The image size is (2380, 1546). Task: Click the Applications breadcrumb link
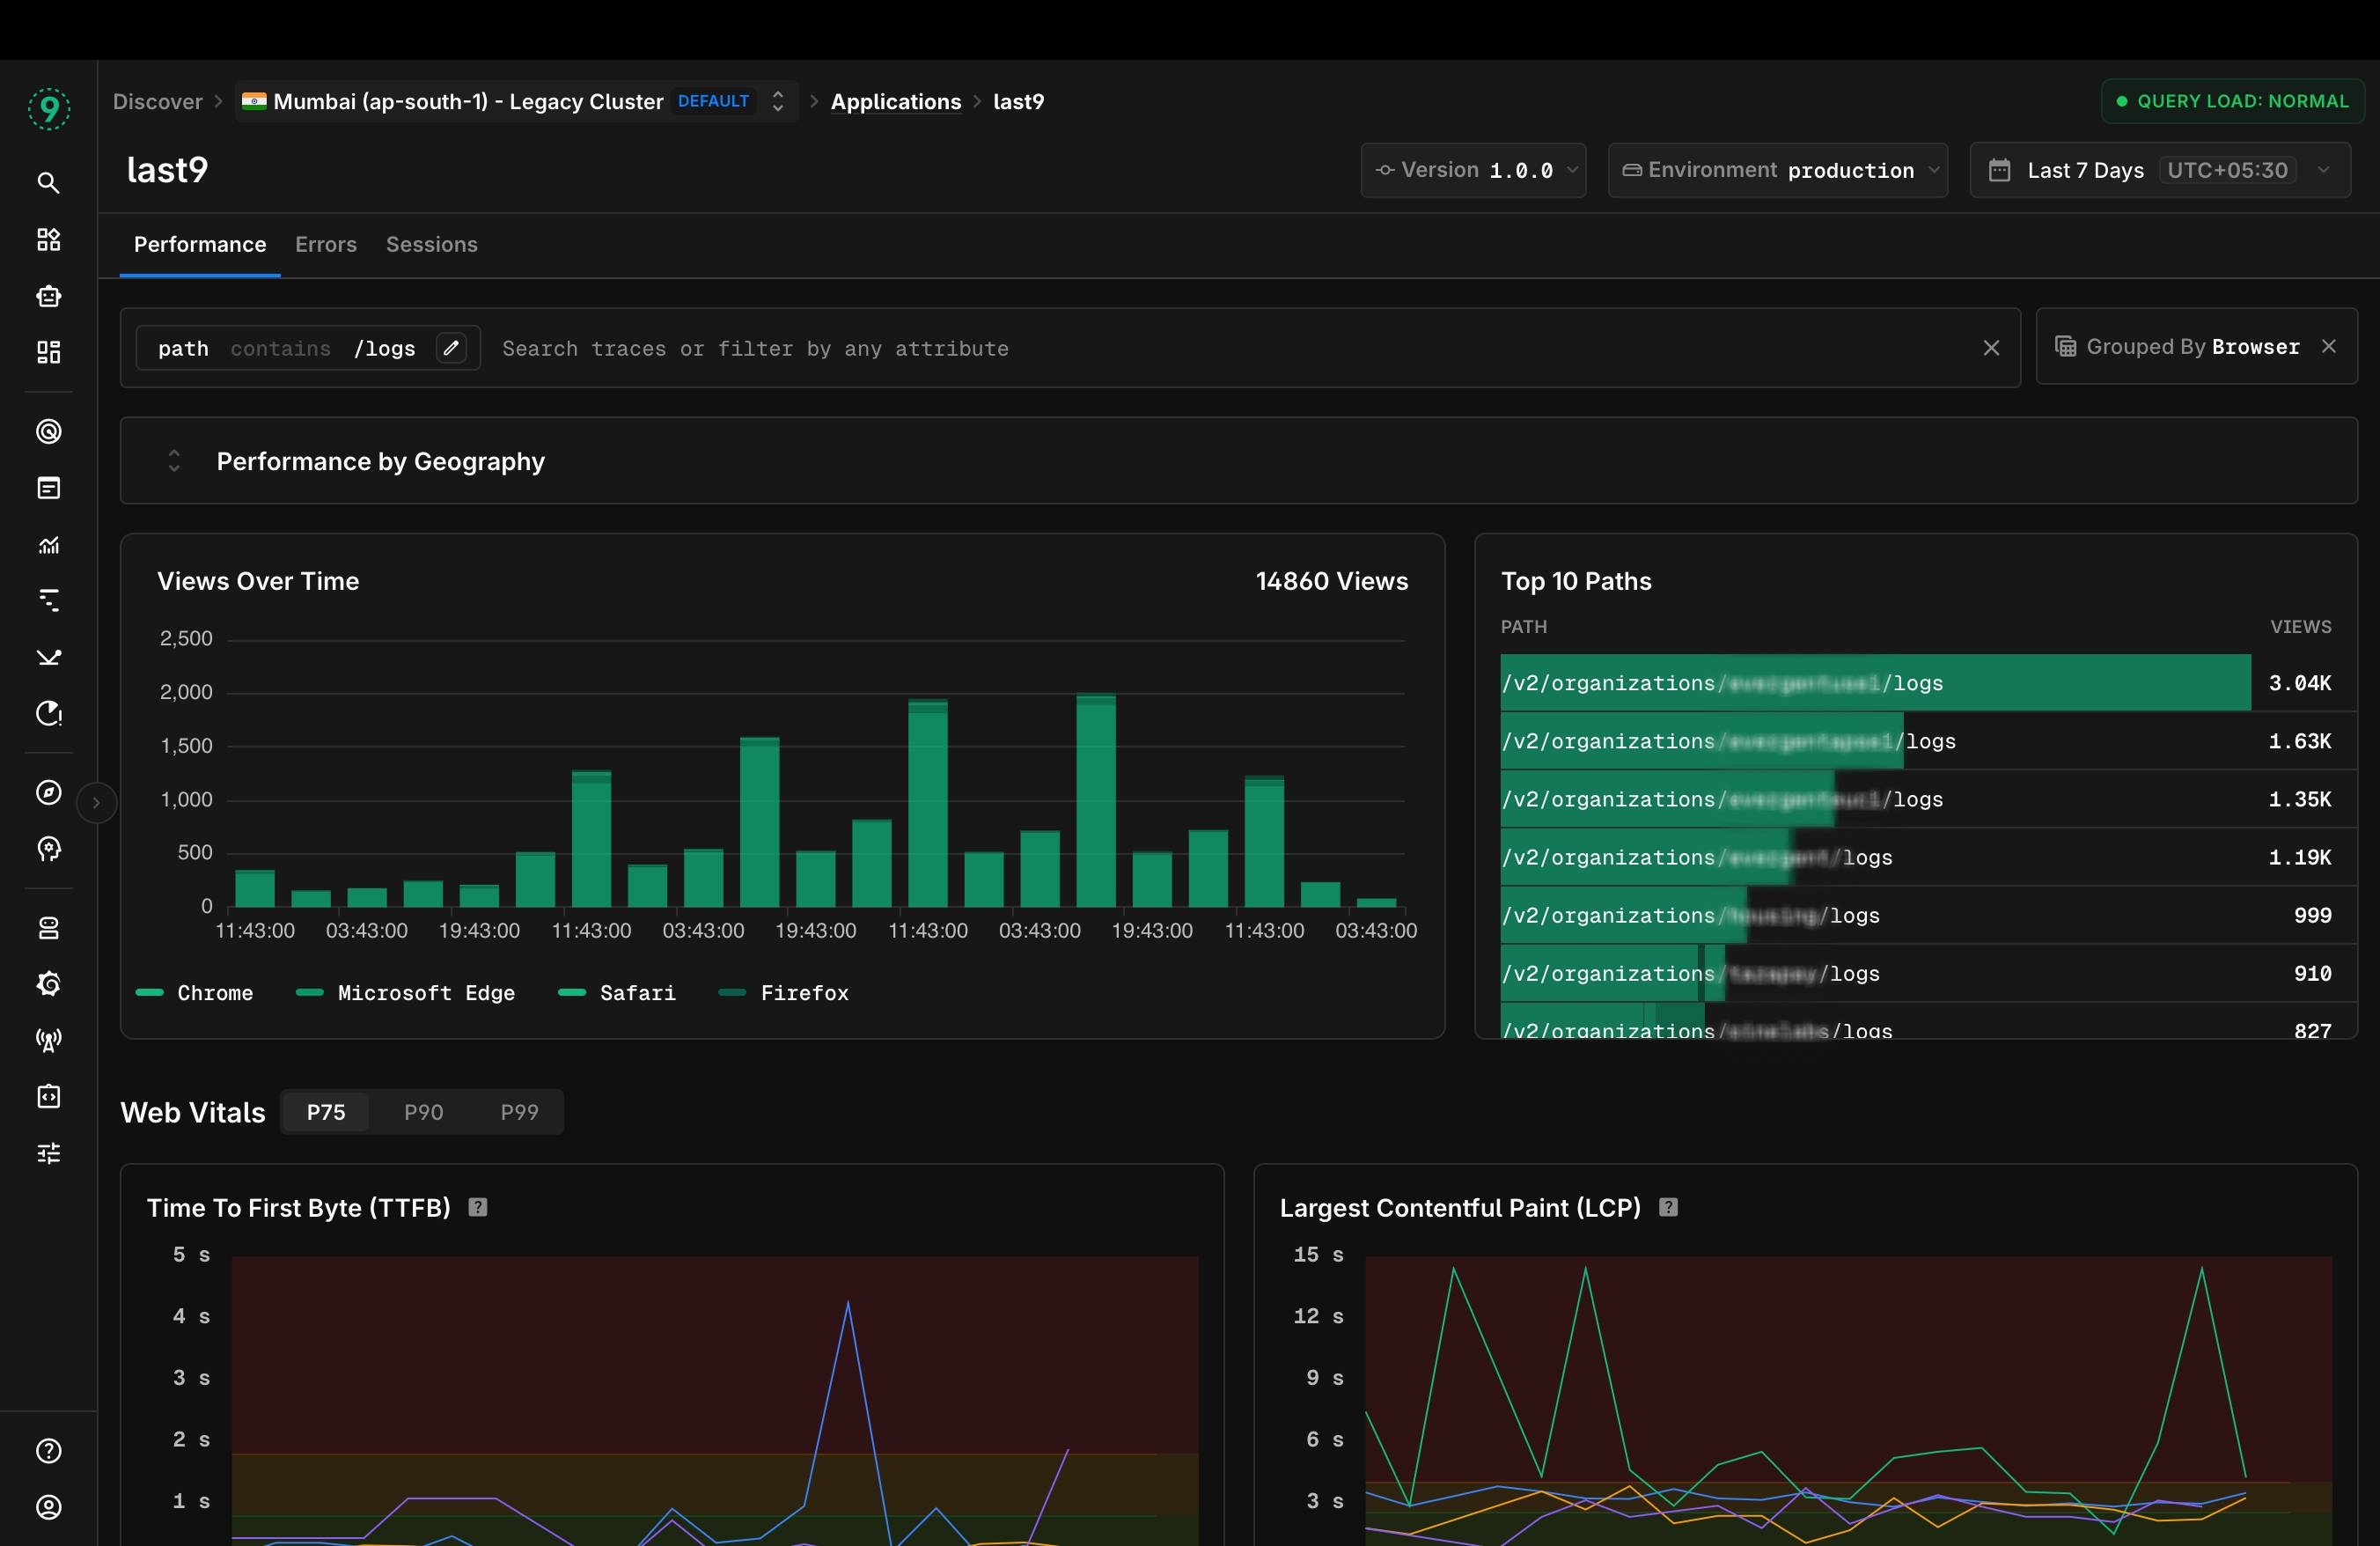tap(895, 102)
